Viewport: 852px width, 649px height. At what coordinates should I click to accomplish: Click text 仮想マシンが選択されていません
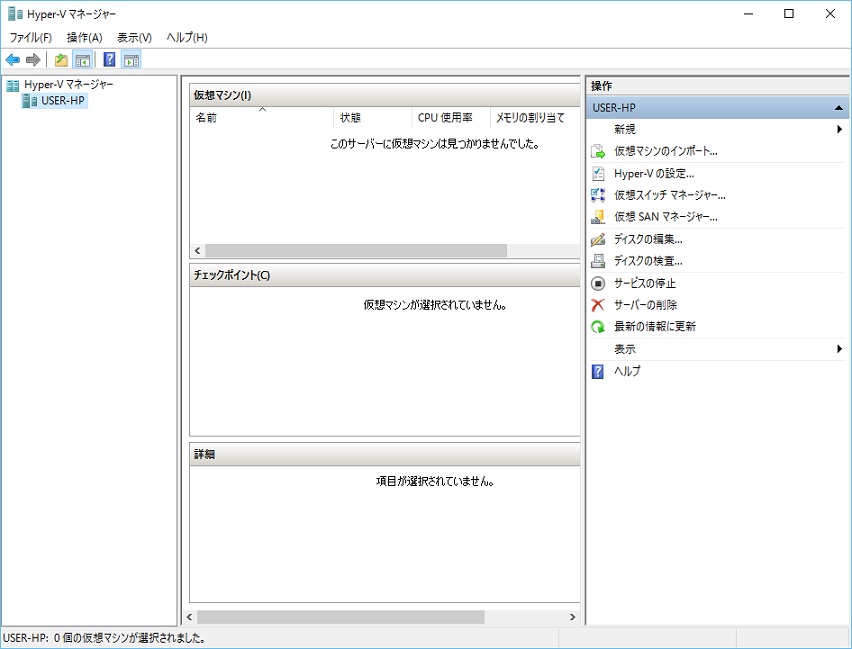(x=435, y=305)
